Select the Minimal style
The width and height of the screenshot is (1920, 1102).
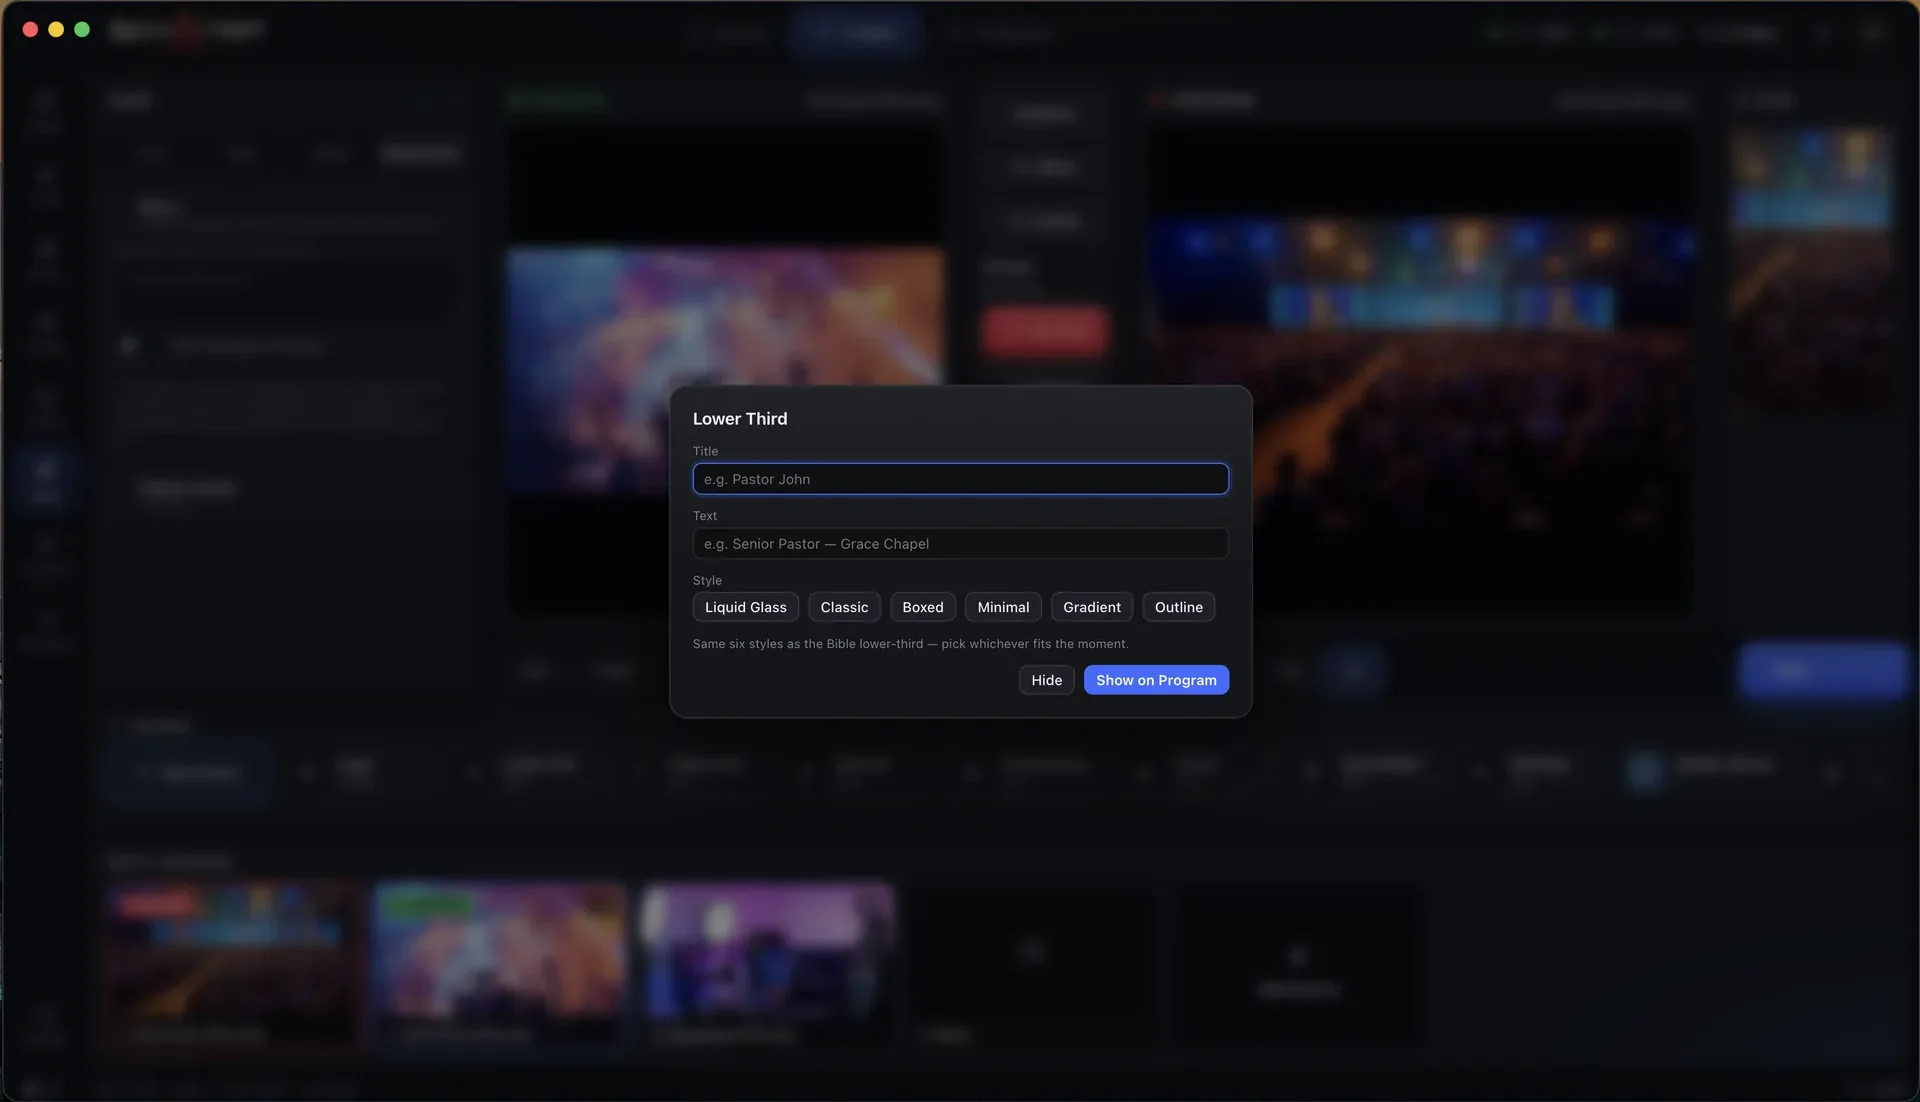[x=1003, y=607]
